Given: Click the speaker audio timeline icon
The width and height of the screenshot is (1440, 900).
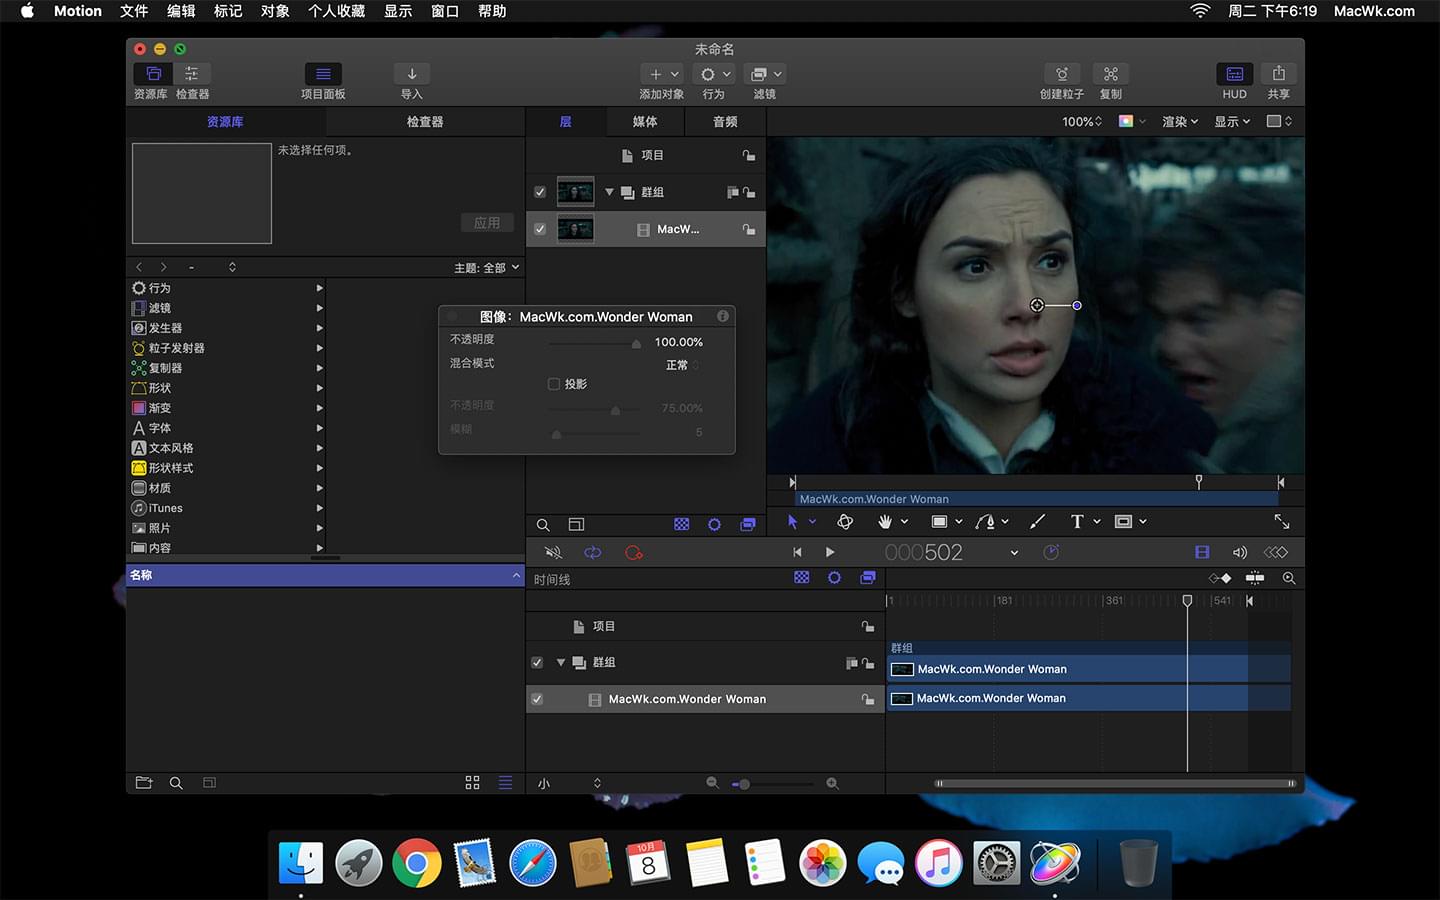Looking at the screenshot, I should click(1240, 552).
